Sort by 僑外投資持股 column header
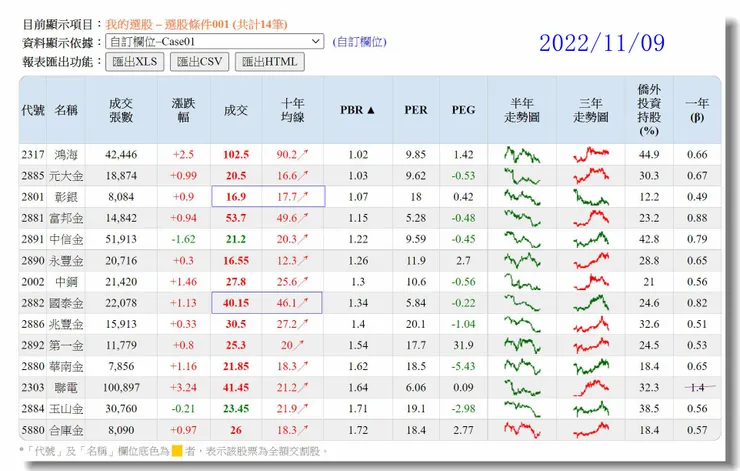740x471 pixels. pos(649,110)
